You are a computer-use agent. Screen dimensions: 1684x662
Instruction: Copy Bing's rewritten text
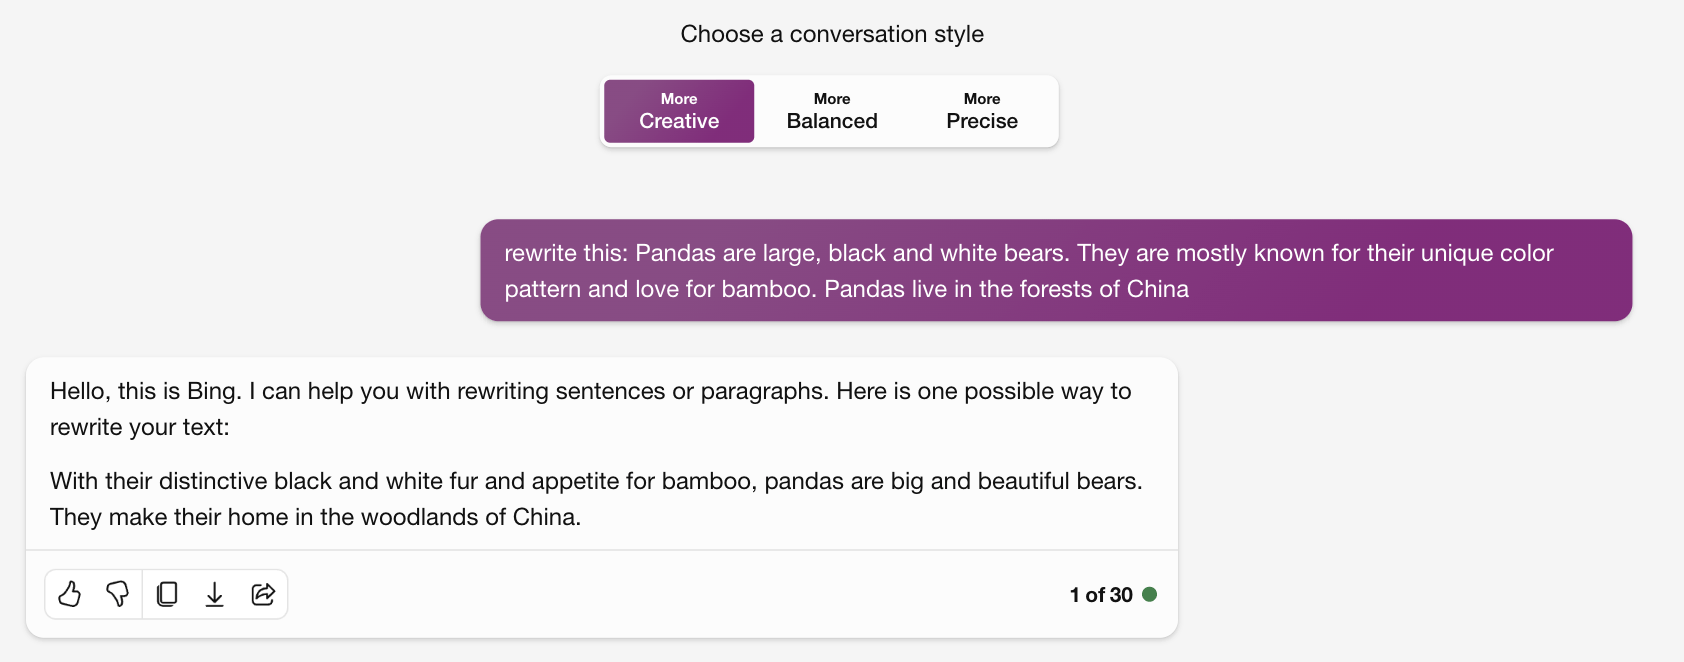(166, 593)
